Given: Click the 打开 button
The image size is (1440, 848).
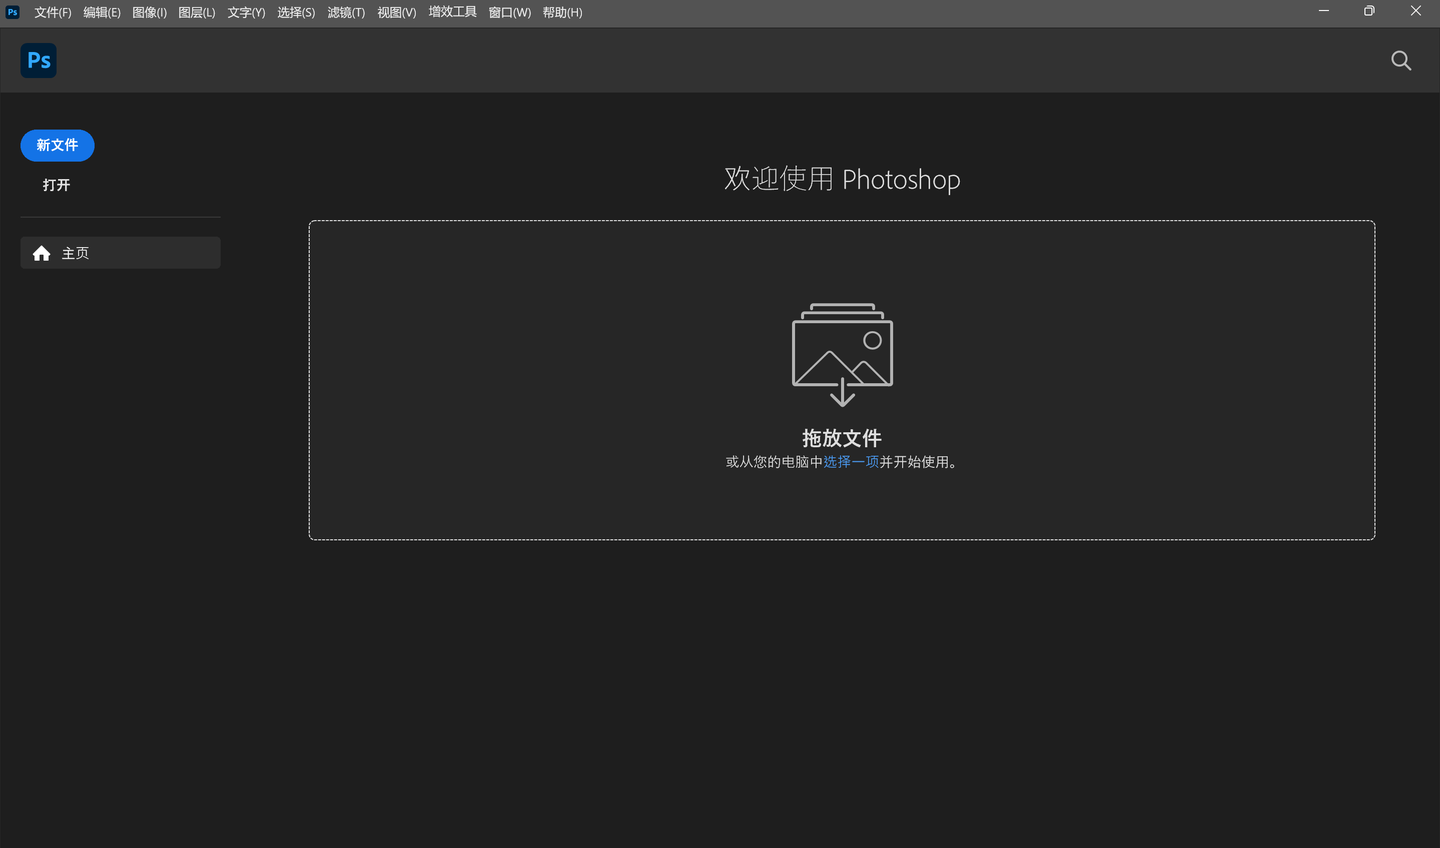Looking at the screenshot, I should (57, 185).
